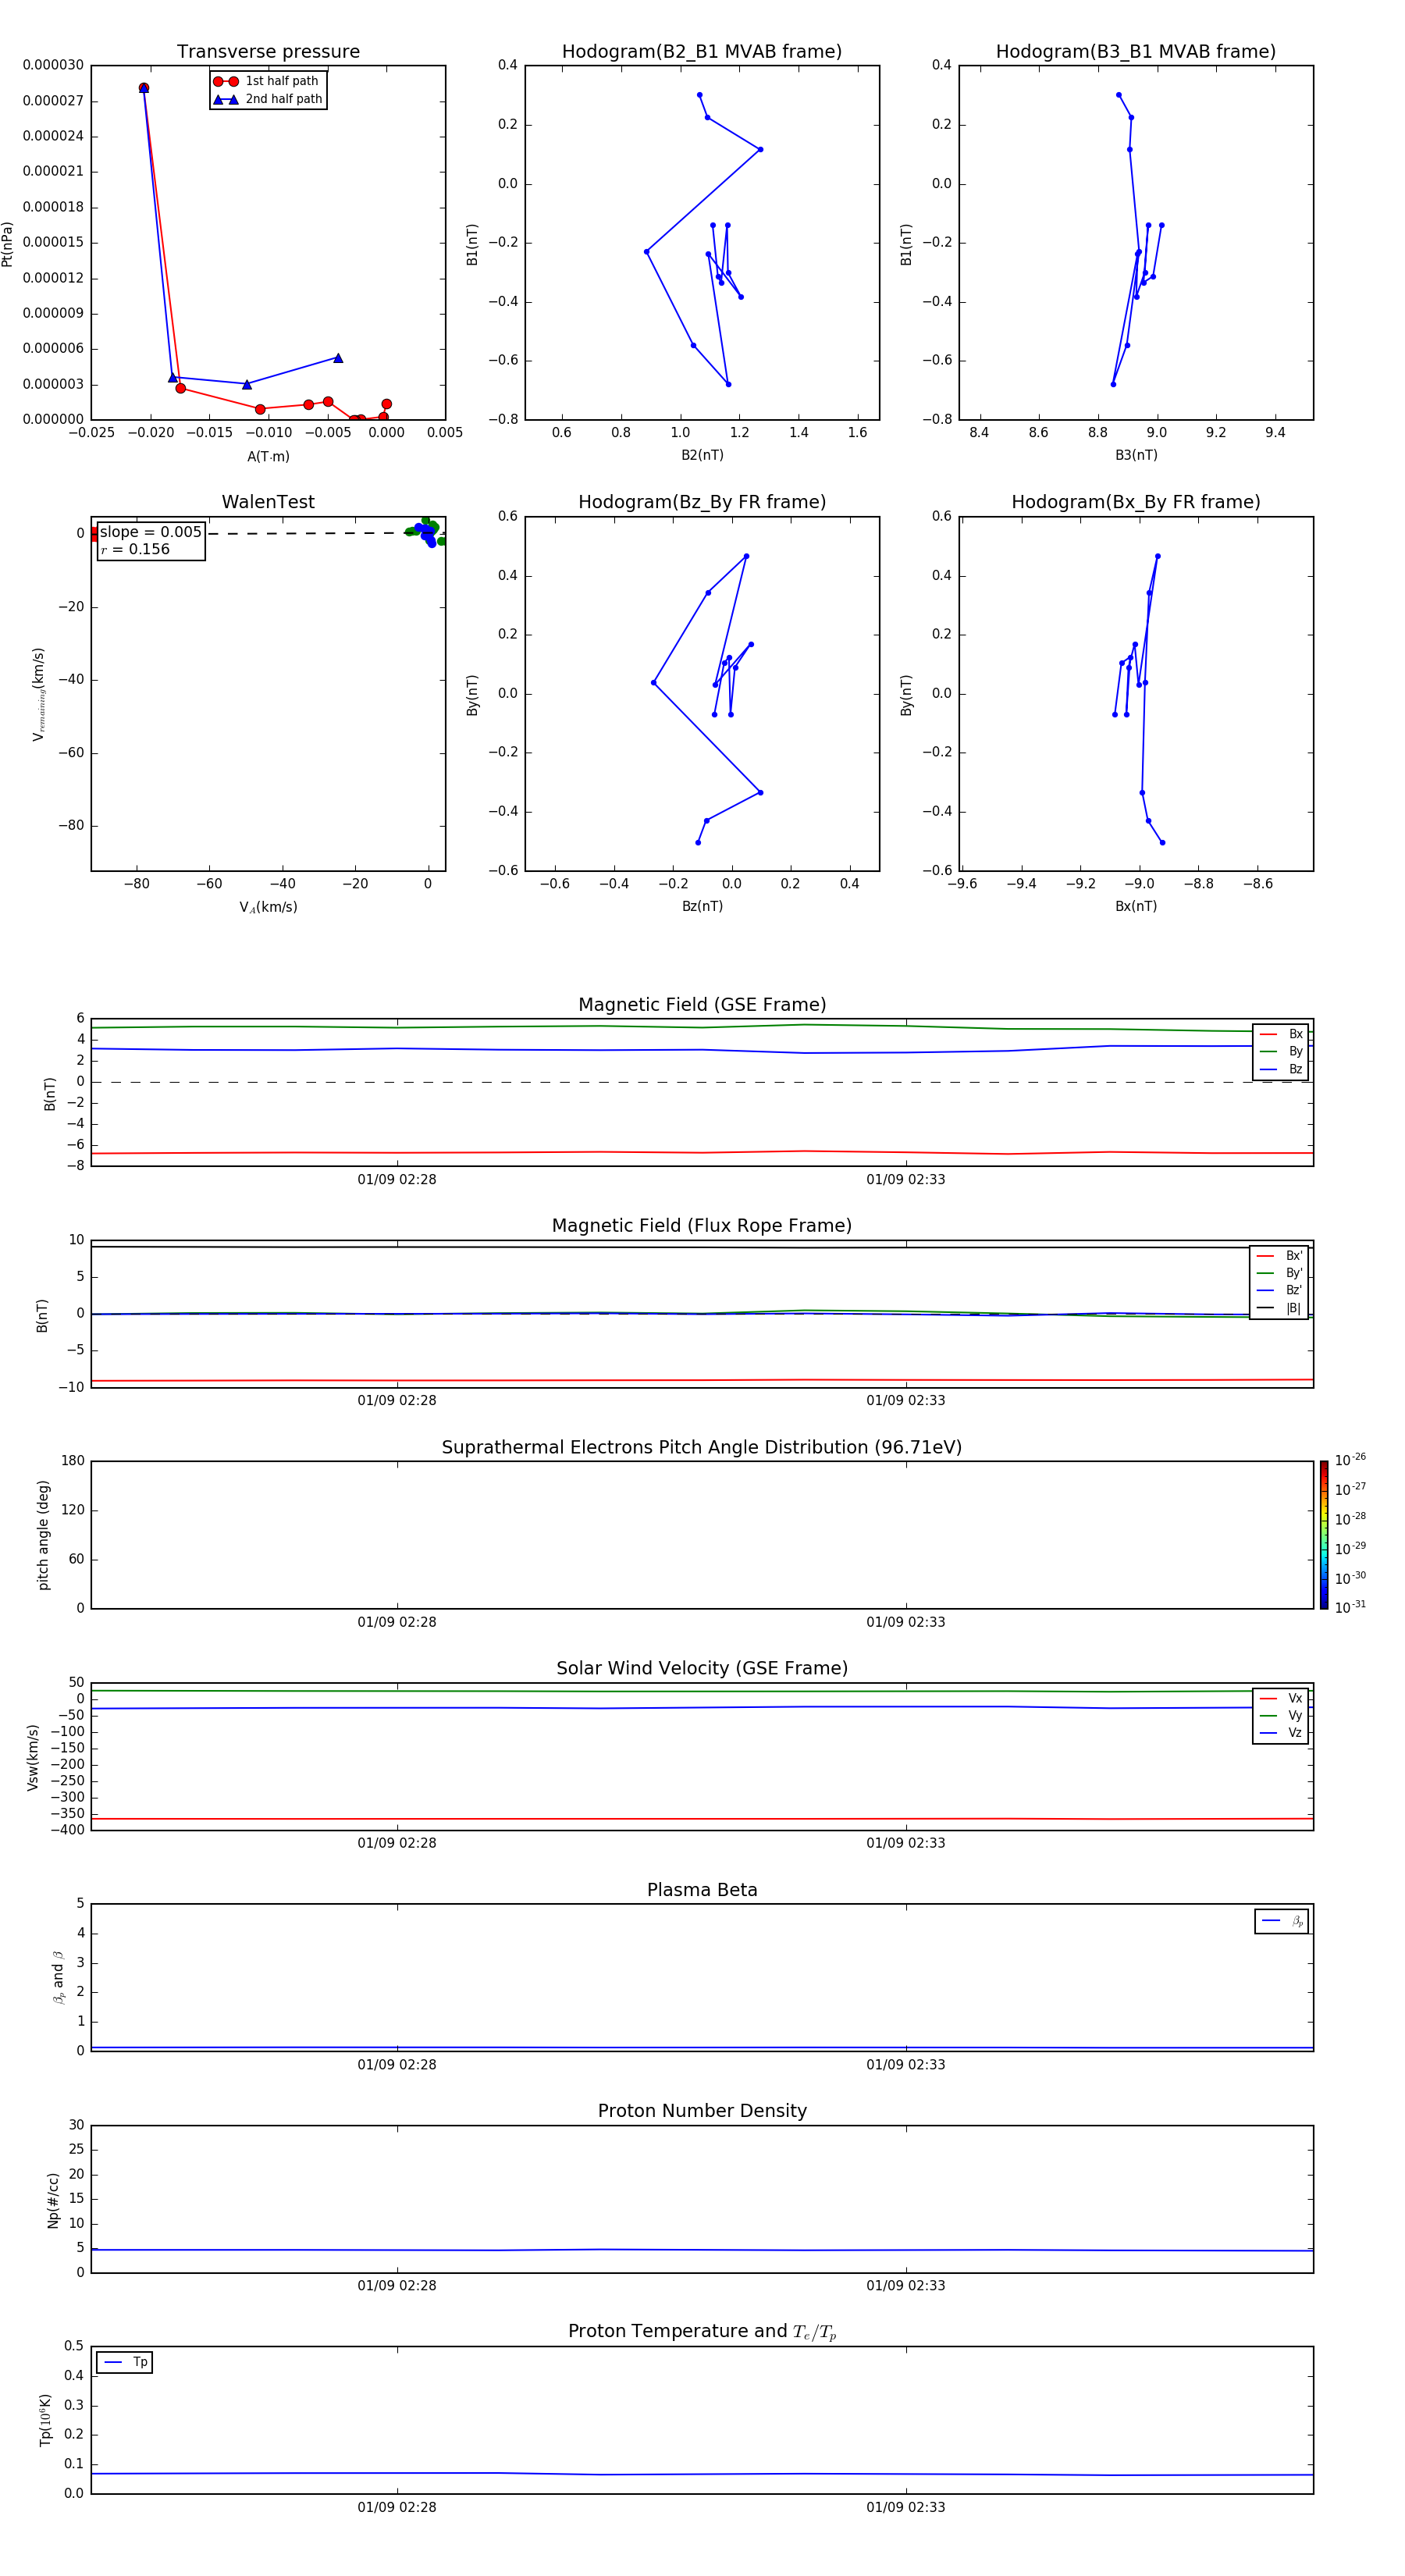This screenshot has width=1405, height=2576.
Task: Click 'Magnetic Field (GSE Frame)' title
Action: click(x=702, y=1005)
